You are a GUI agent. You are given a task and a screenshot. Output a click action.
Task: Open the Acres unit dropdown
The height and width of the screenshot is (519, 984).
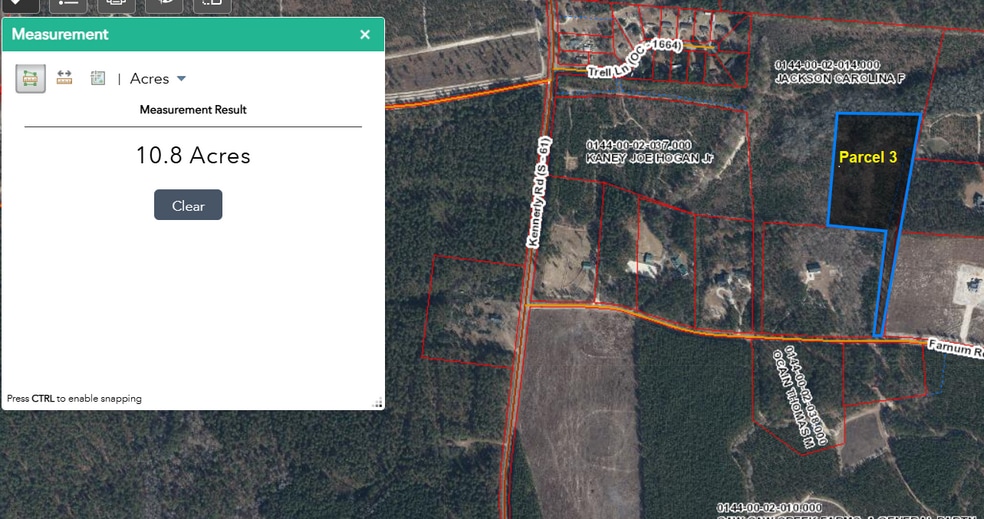point(158,79)
